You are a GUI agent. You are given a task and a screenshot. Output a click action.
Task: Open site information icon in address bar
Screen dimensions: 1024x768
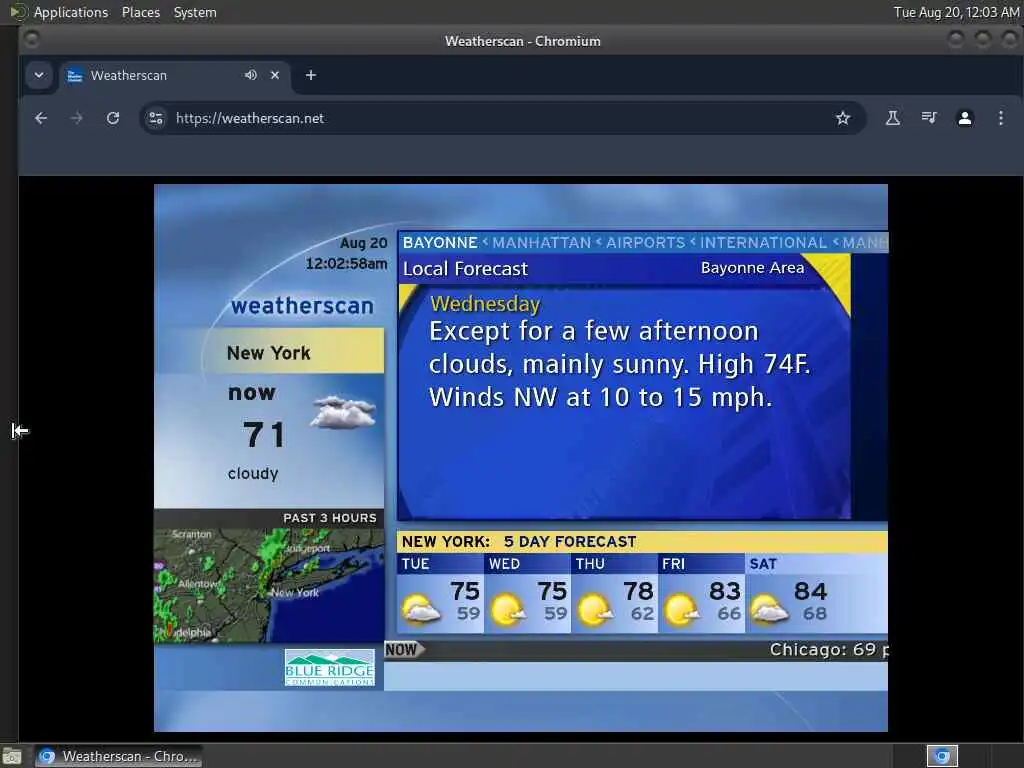156,118
